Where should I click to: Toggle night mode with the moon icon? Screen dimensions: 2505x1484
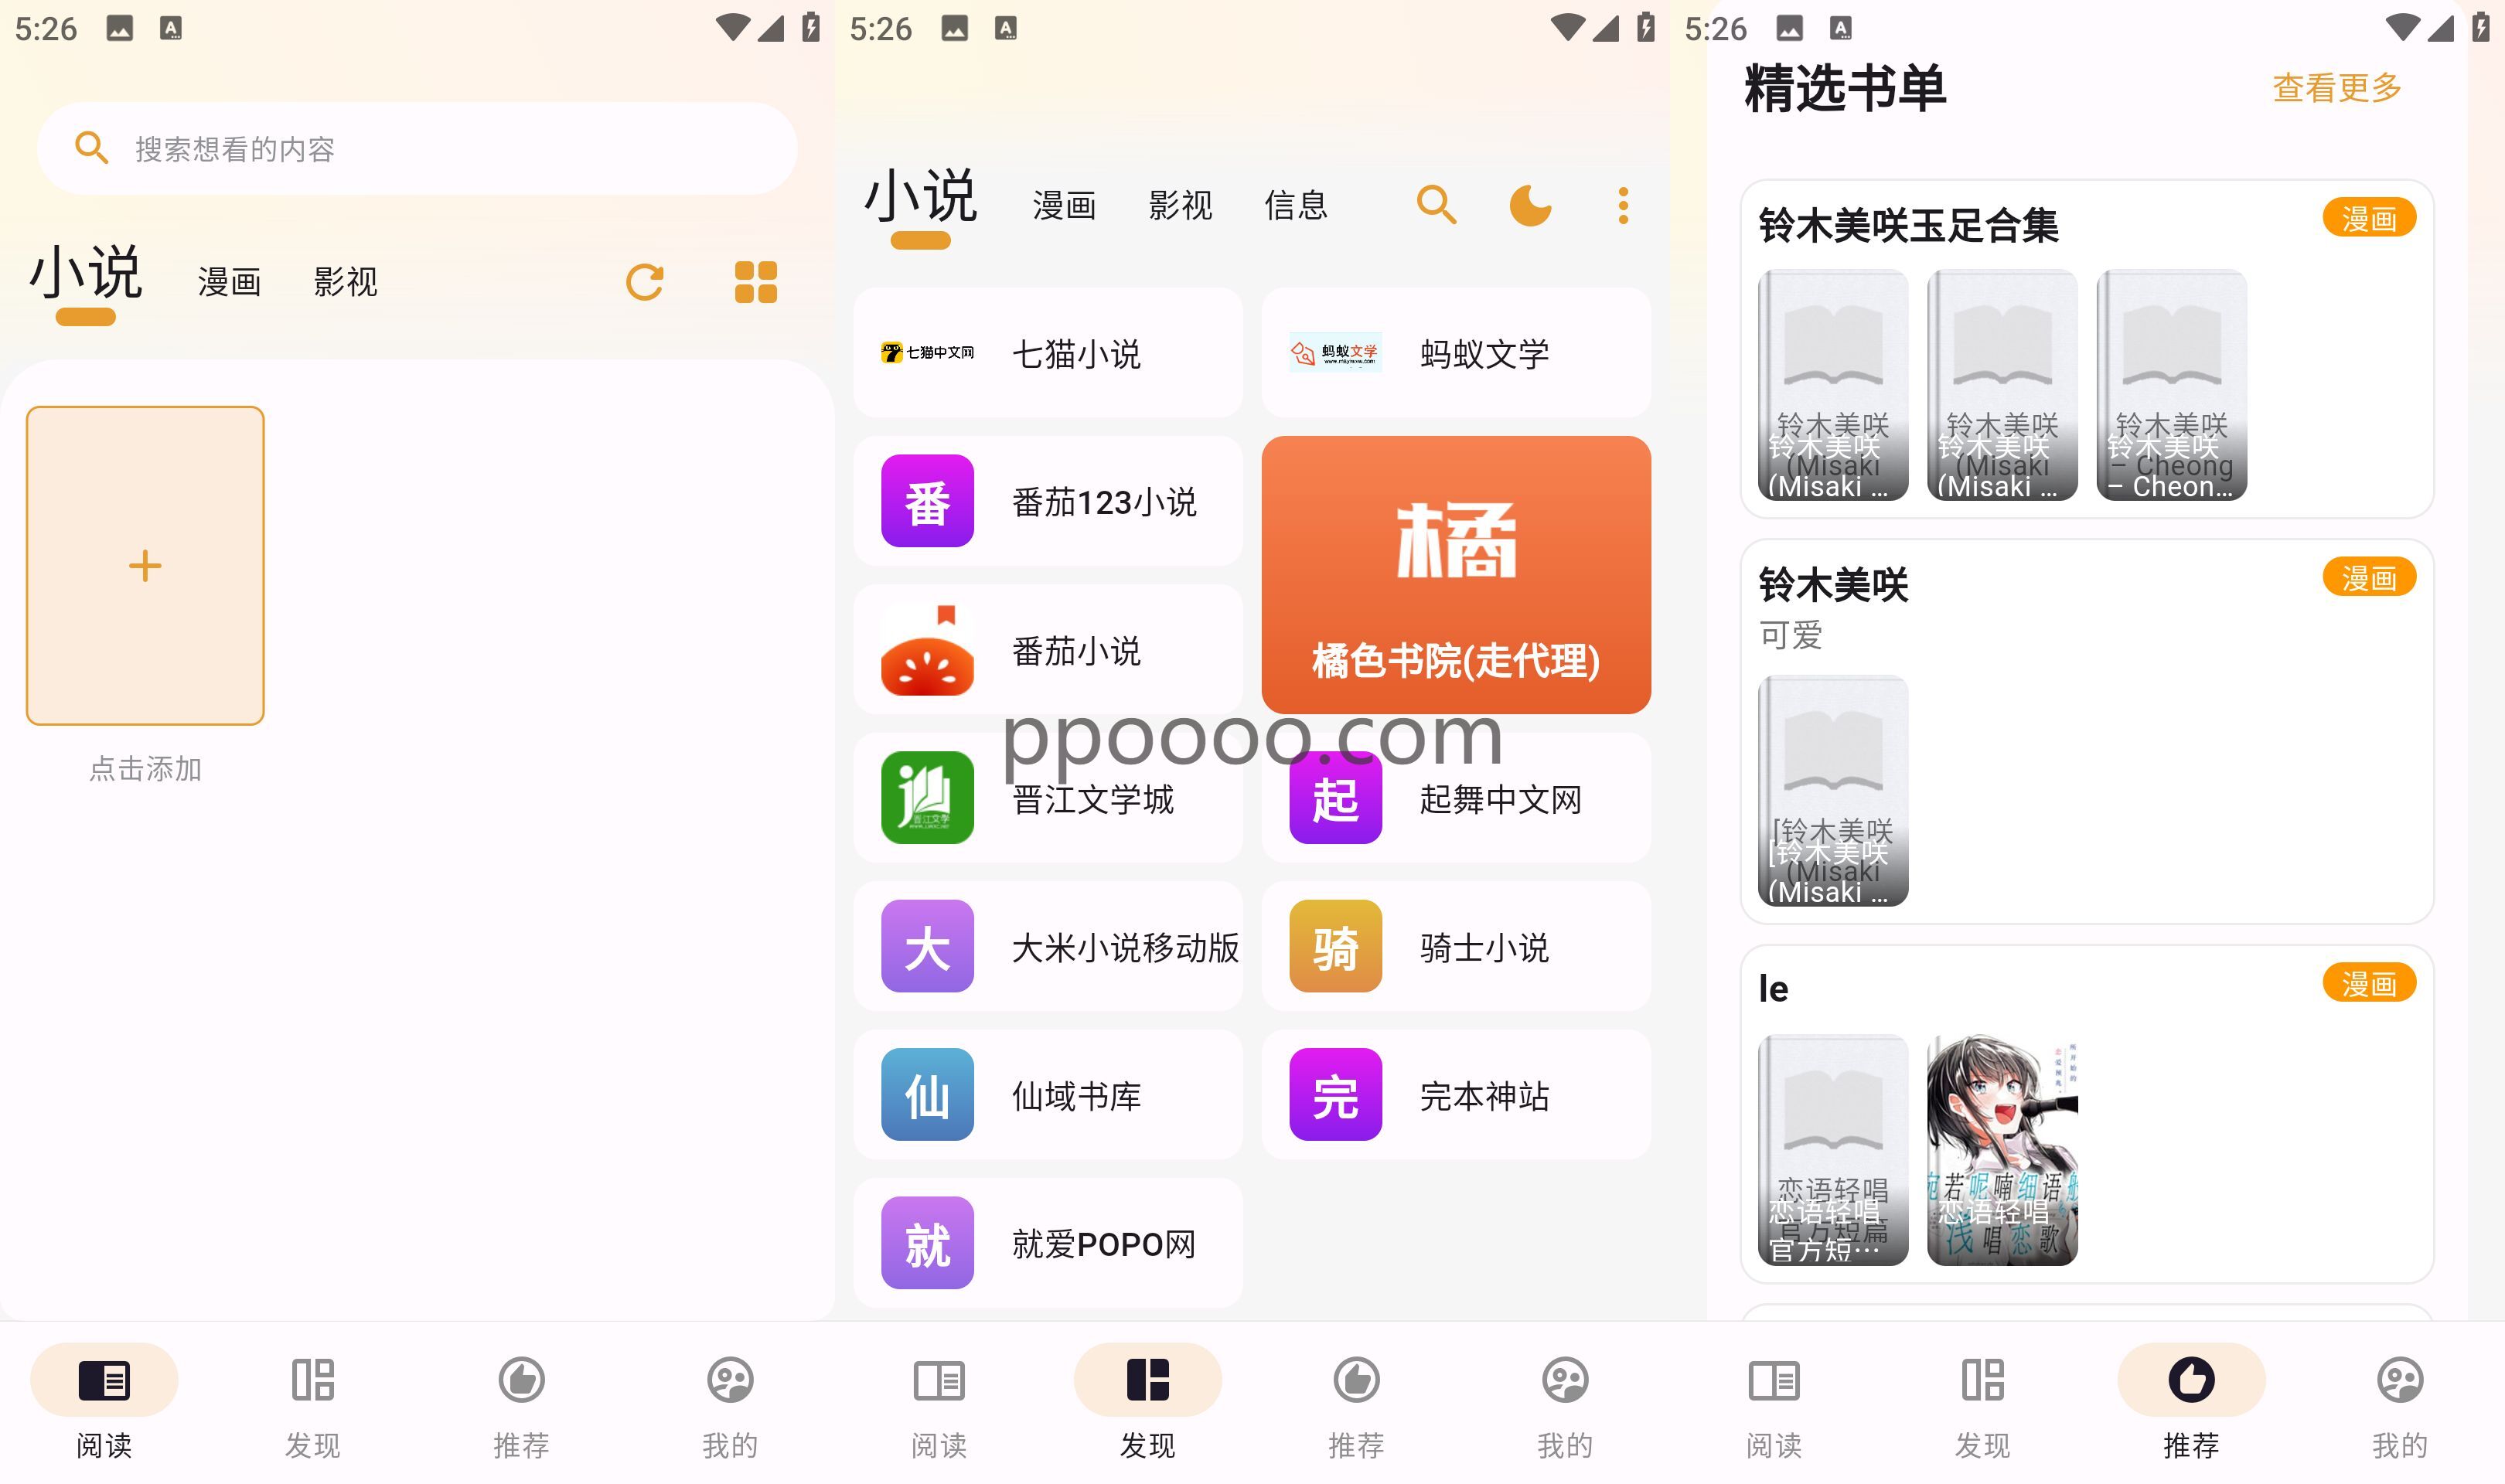coord(1530,205)
